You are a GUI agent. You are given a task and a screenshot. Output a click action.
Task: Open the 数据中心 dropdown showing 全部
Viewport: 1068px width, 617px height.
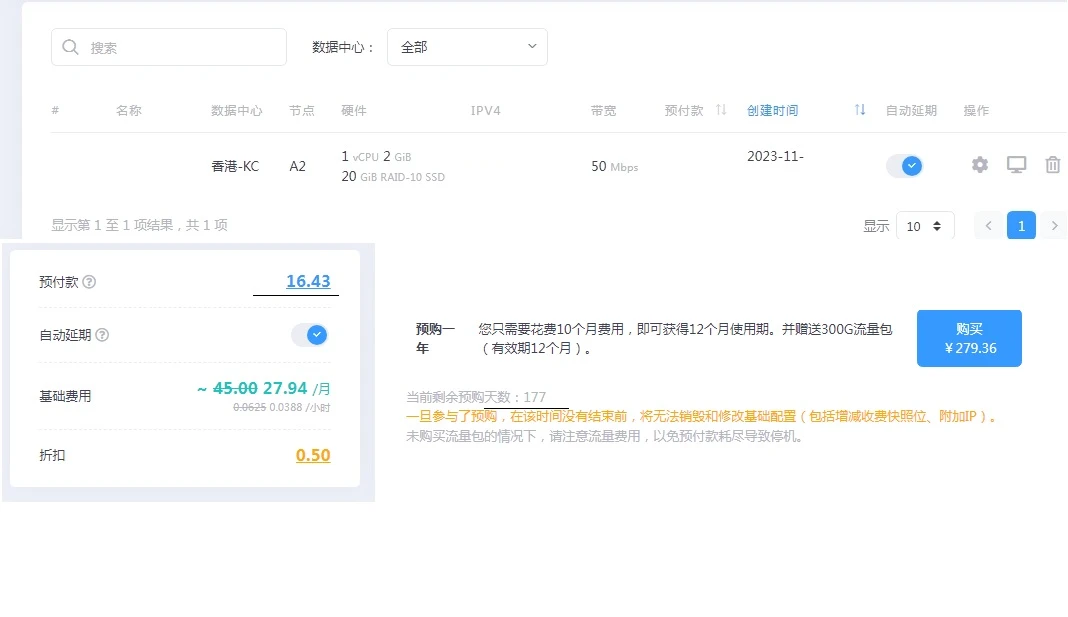pos(467,47)
